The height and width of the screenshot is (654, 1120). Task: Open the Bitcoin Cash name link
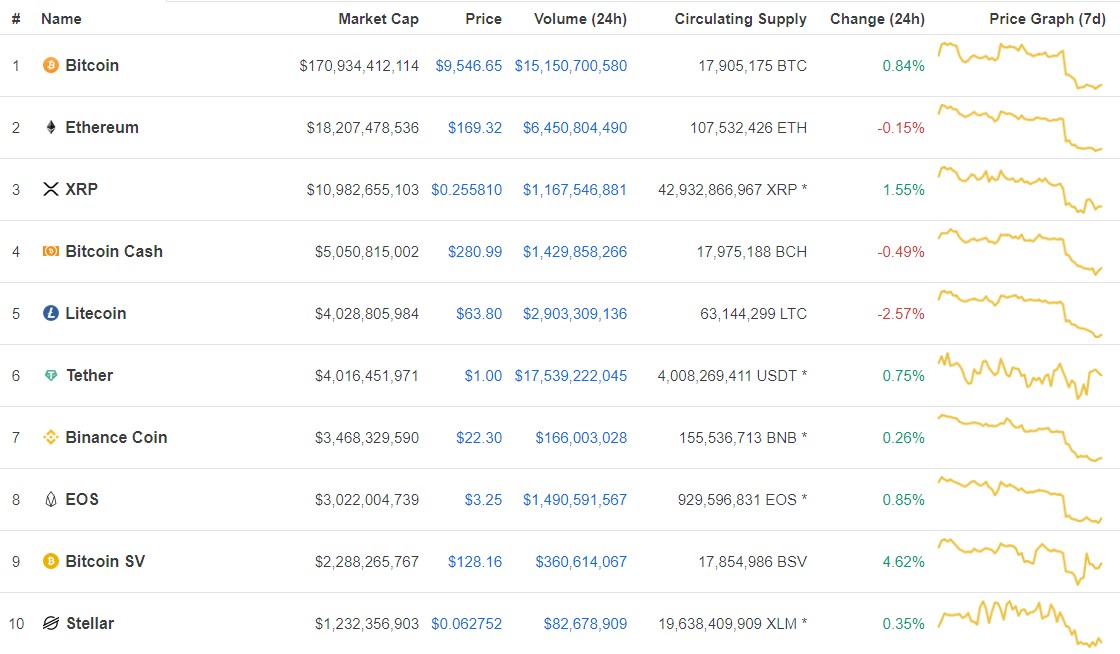[x=113, y=251]
